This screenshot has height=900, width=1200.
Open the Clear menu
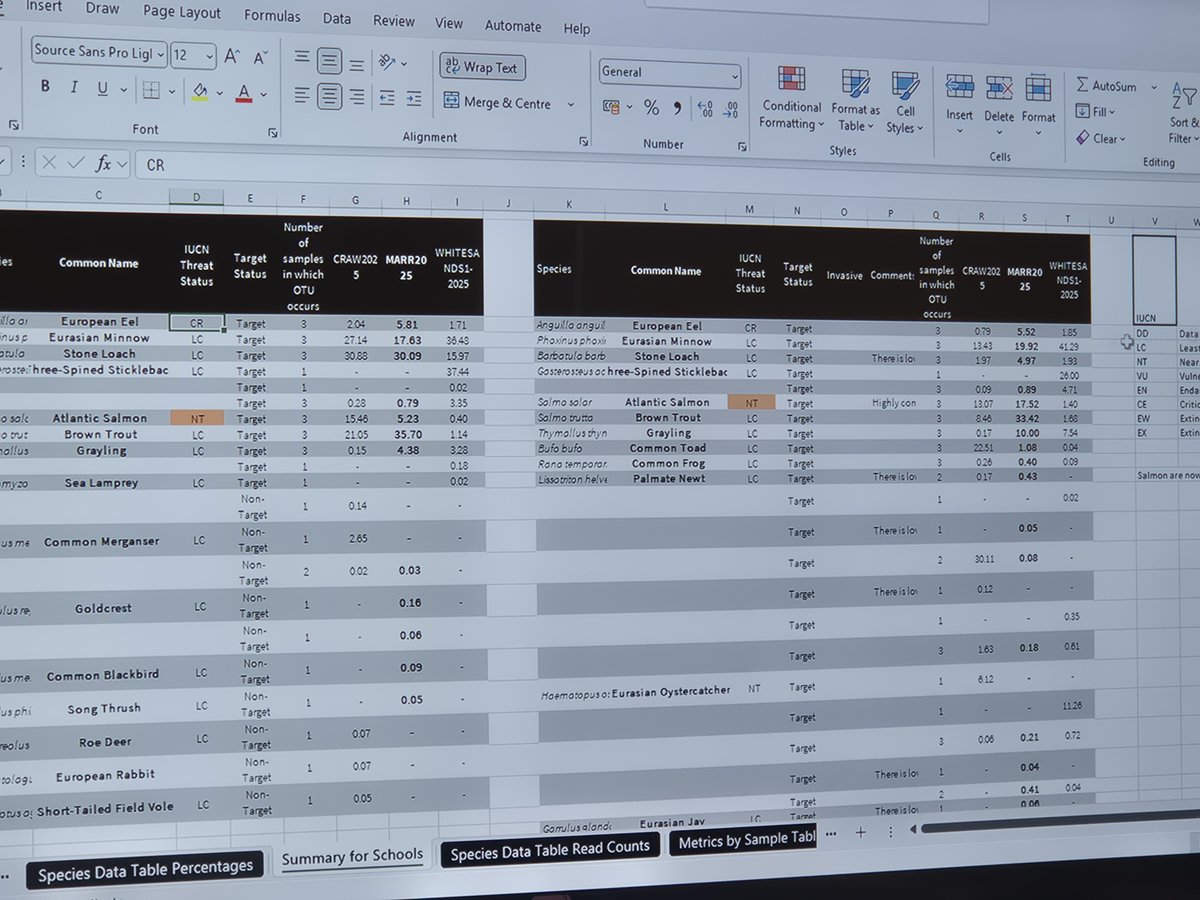(x=1100, y=138)
